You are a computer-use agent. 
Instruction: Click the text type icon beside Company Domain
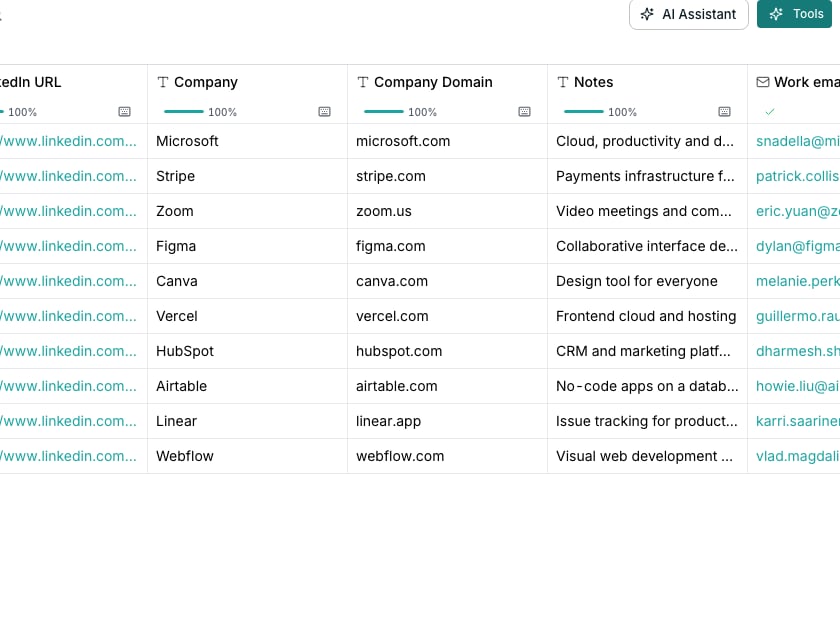pyautogui.click(x=363, y=82)
